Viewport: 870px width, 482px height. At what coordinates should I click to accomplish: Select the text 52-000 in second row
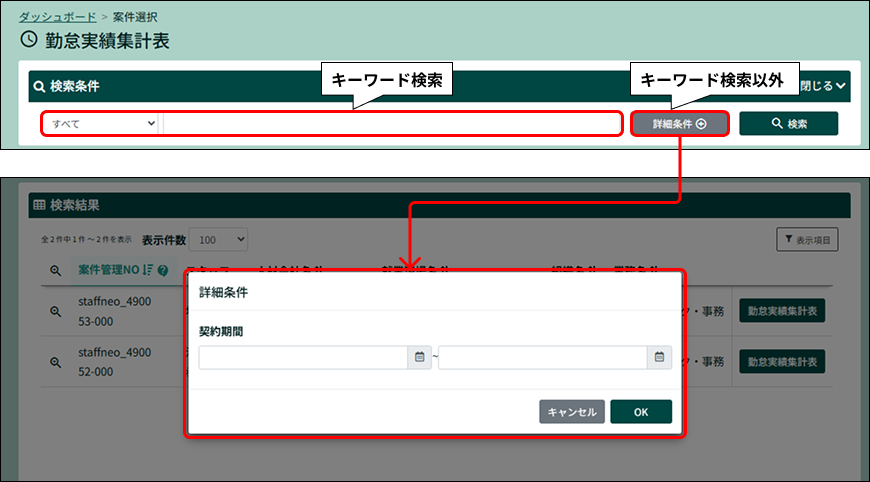coord(95,372)
